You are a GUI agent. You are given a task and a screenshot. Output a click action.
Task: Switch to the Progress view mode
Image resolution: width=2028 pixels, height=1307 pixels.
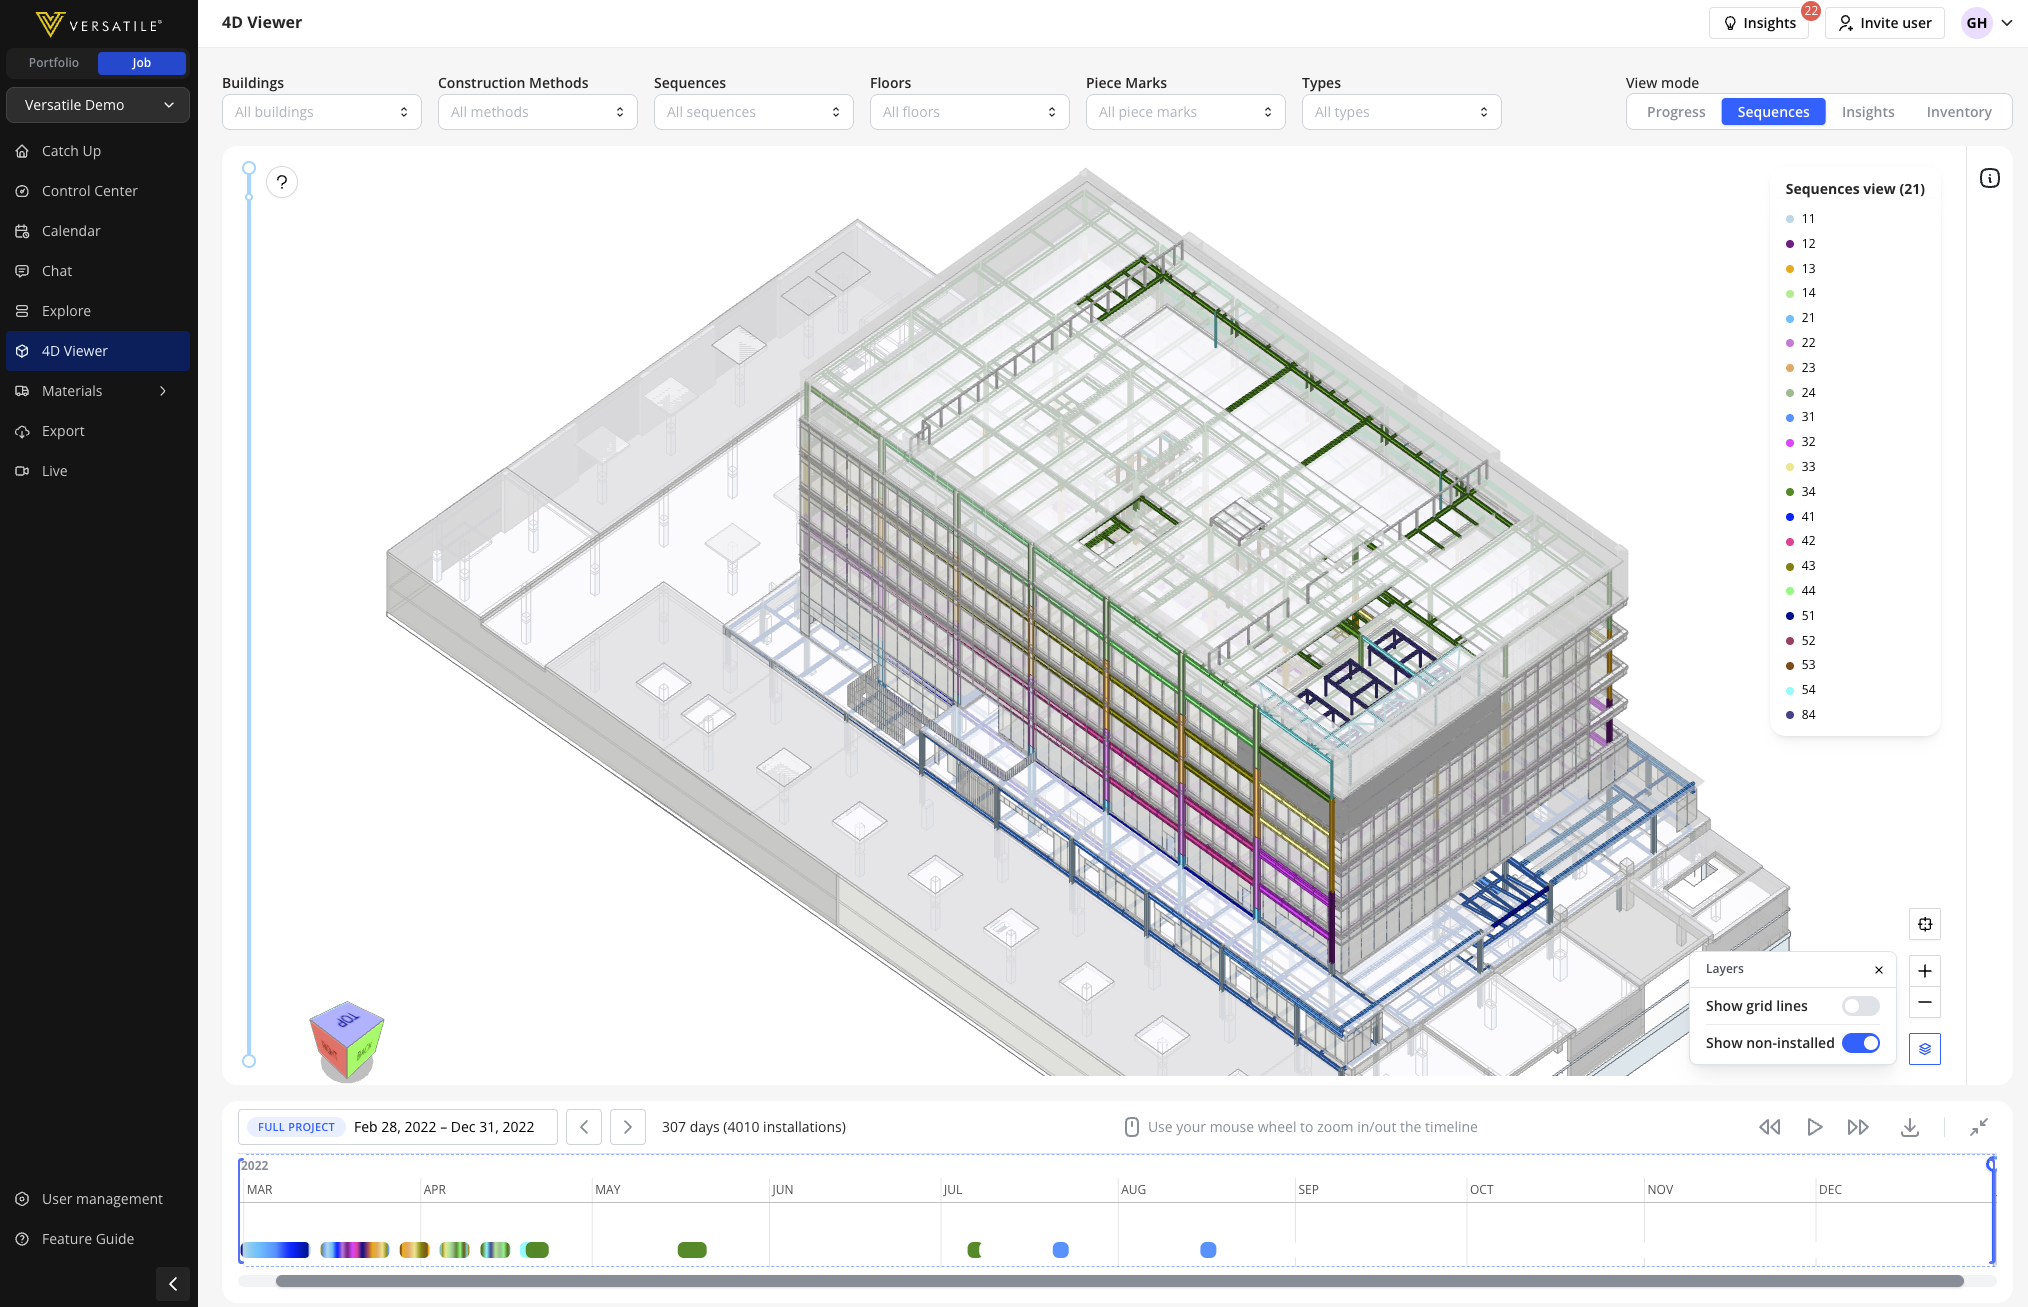(x=1676, y=112)
